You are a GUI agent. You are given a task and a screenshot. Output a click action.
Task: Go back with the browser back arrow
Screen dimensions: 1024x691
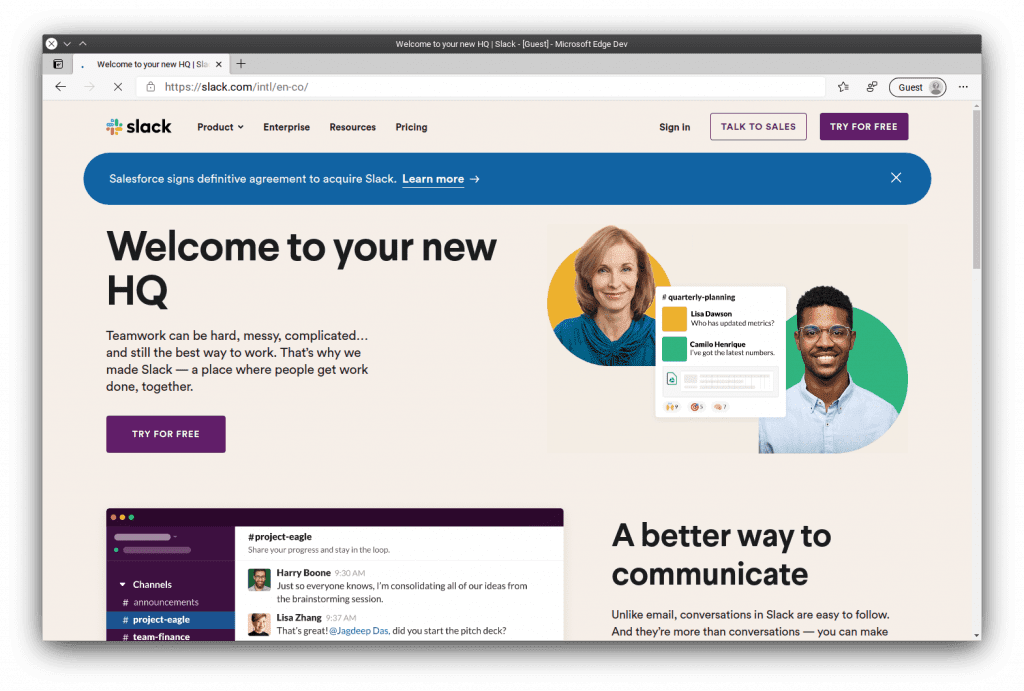pyautogui.click(x=61, y=87)
